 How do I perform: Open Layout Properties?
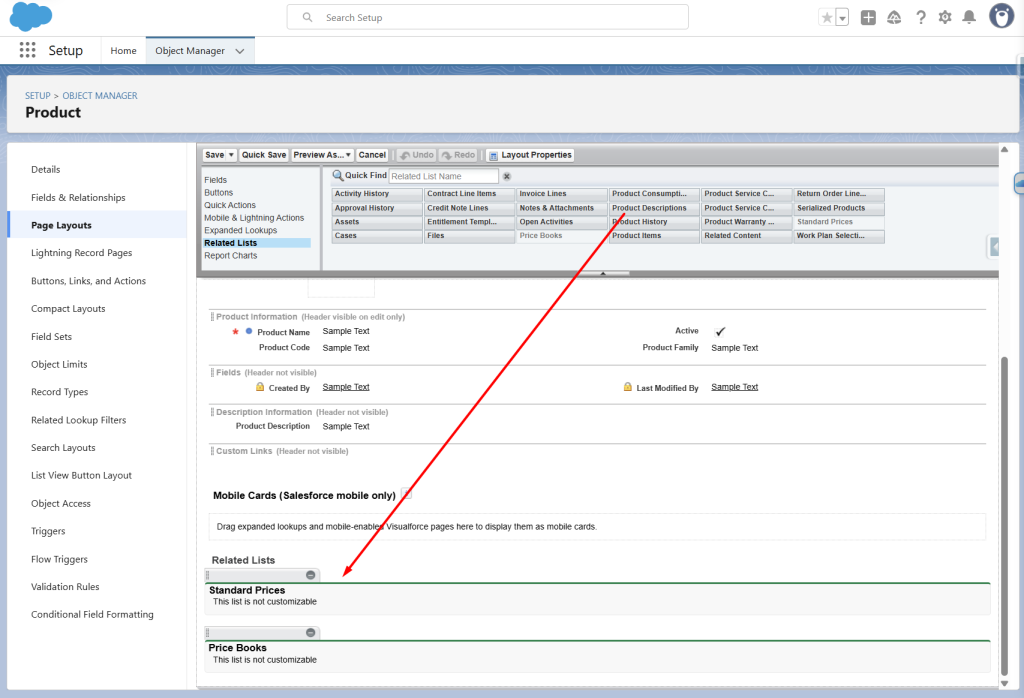530,155
